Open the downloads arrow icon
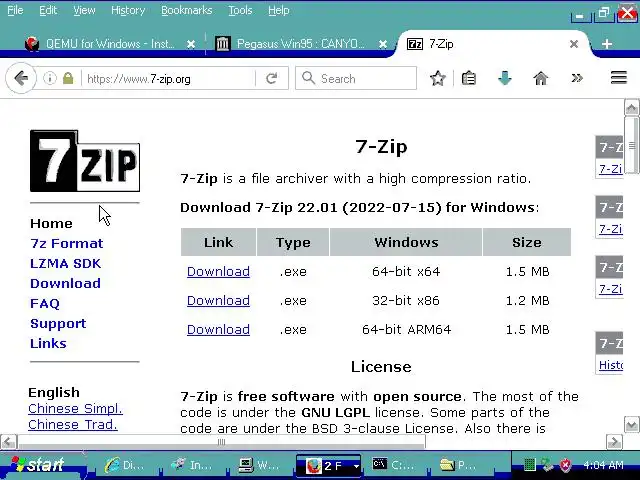Image resolution: width=640 pixels, height=480 pixels. (x=504, y=78)
